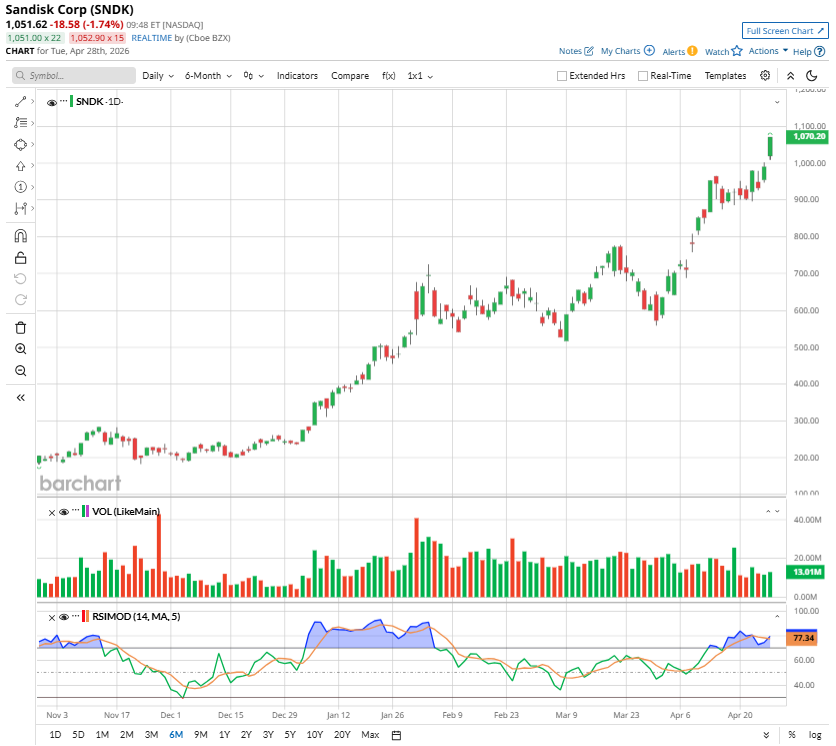Select the 1D time range

point(55,735)
